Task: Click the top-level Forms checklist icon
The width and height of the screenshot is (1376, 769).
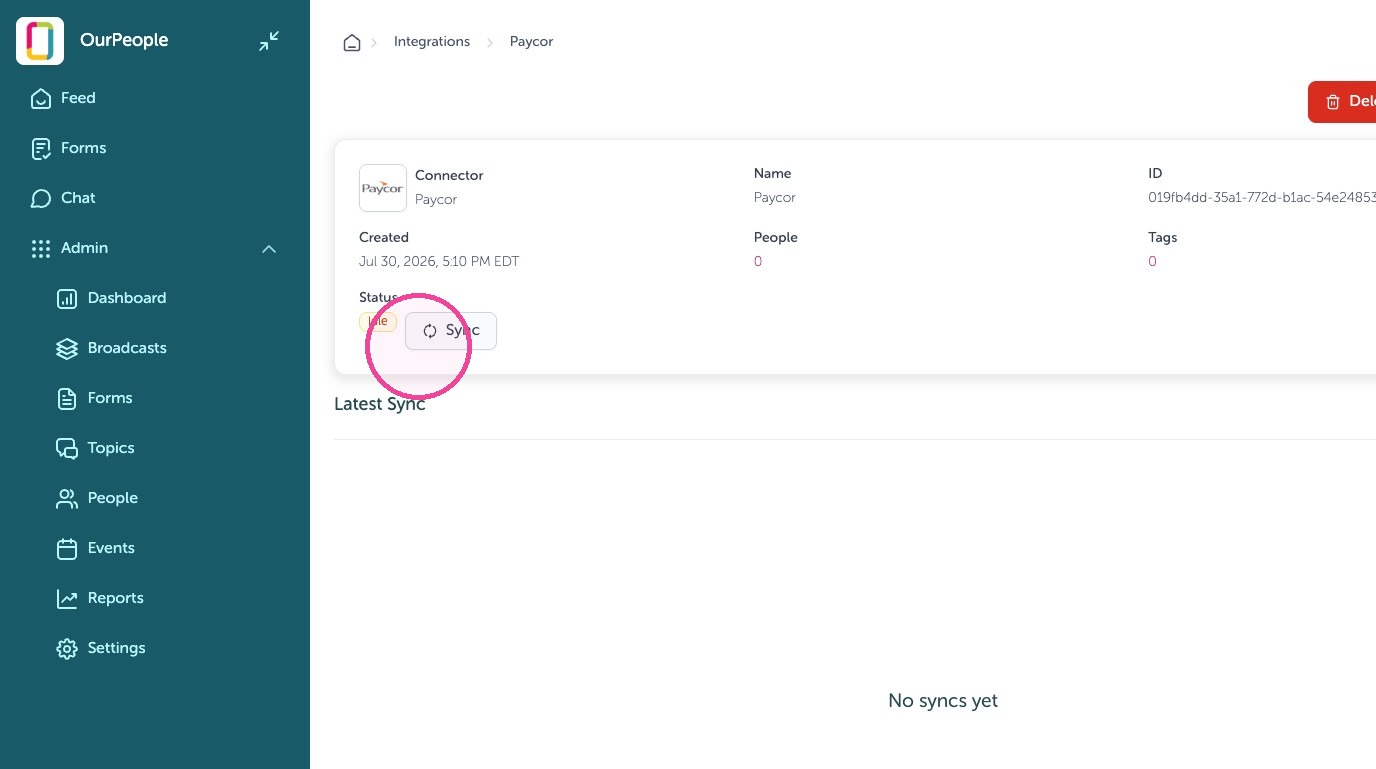Action: [41, 148]
